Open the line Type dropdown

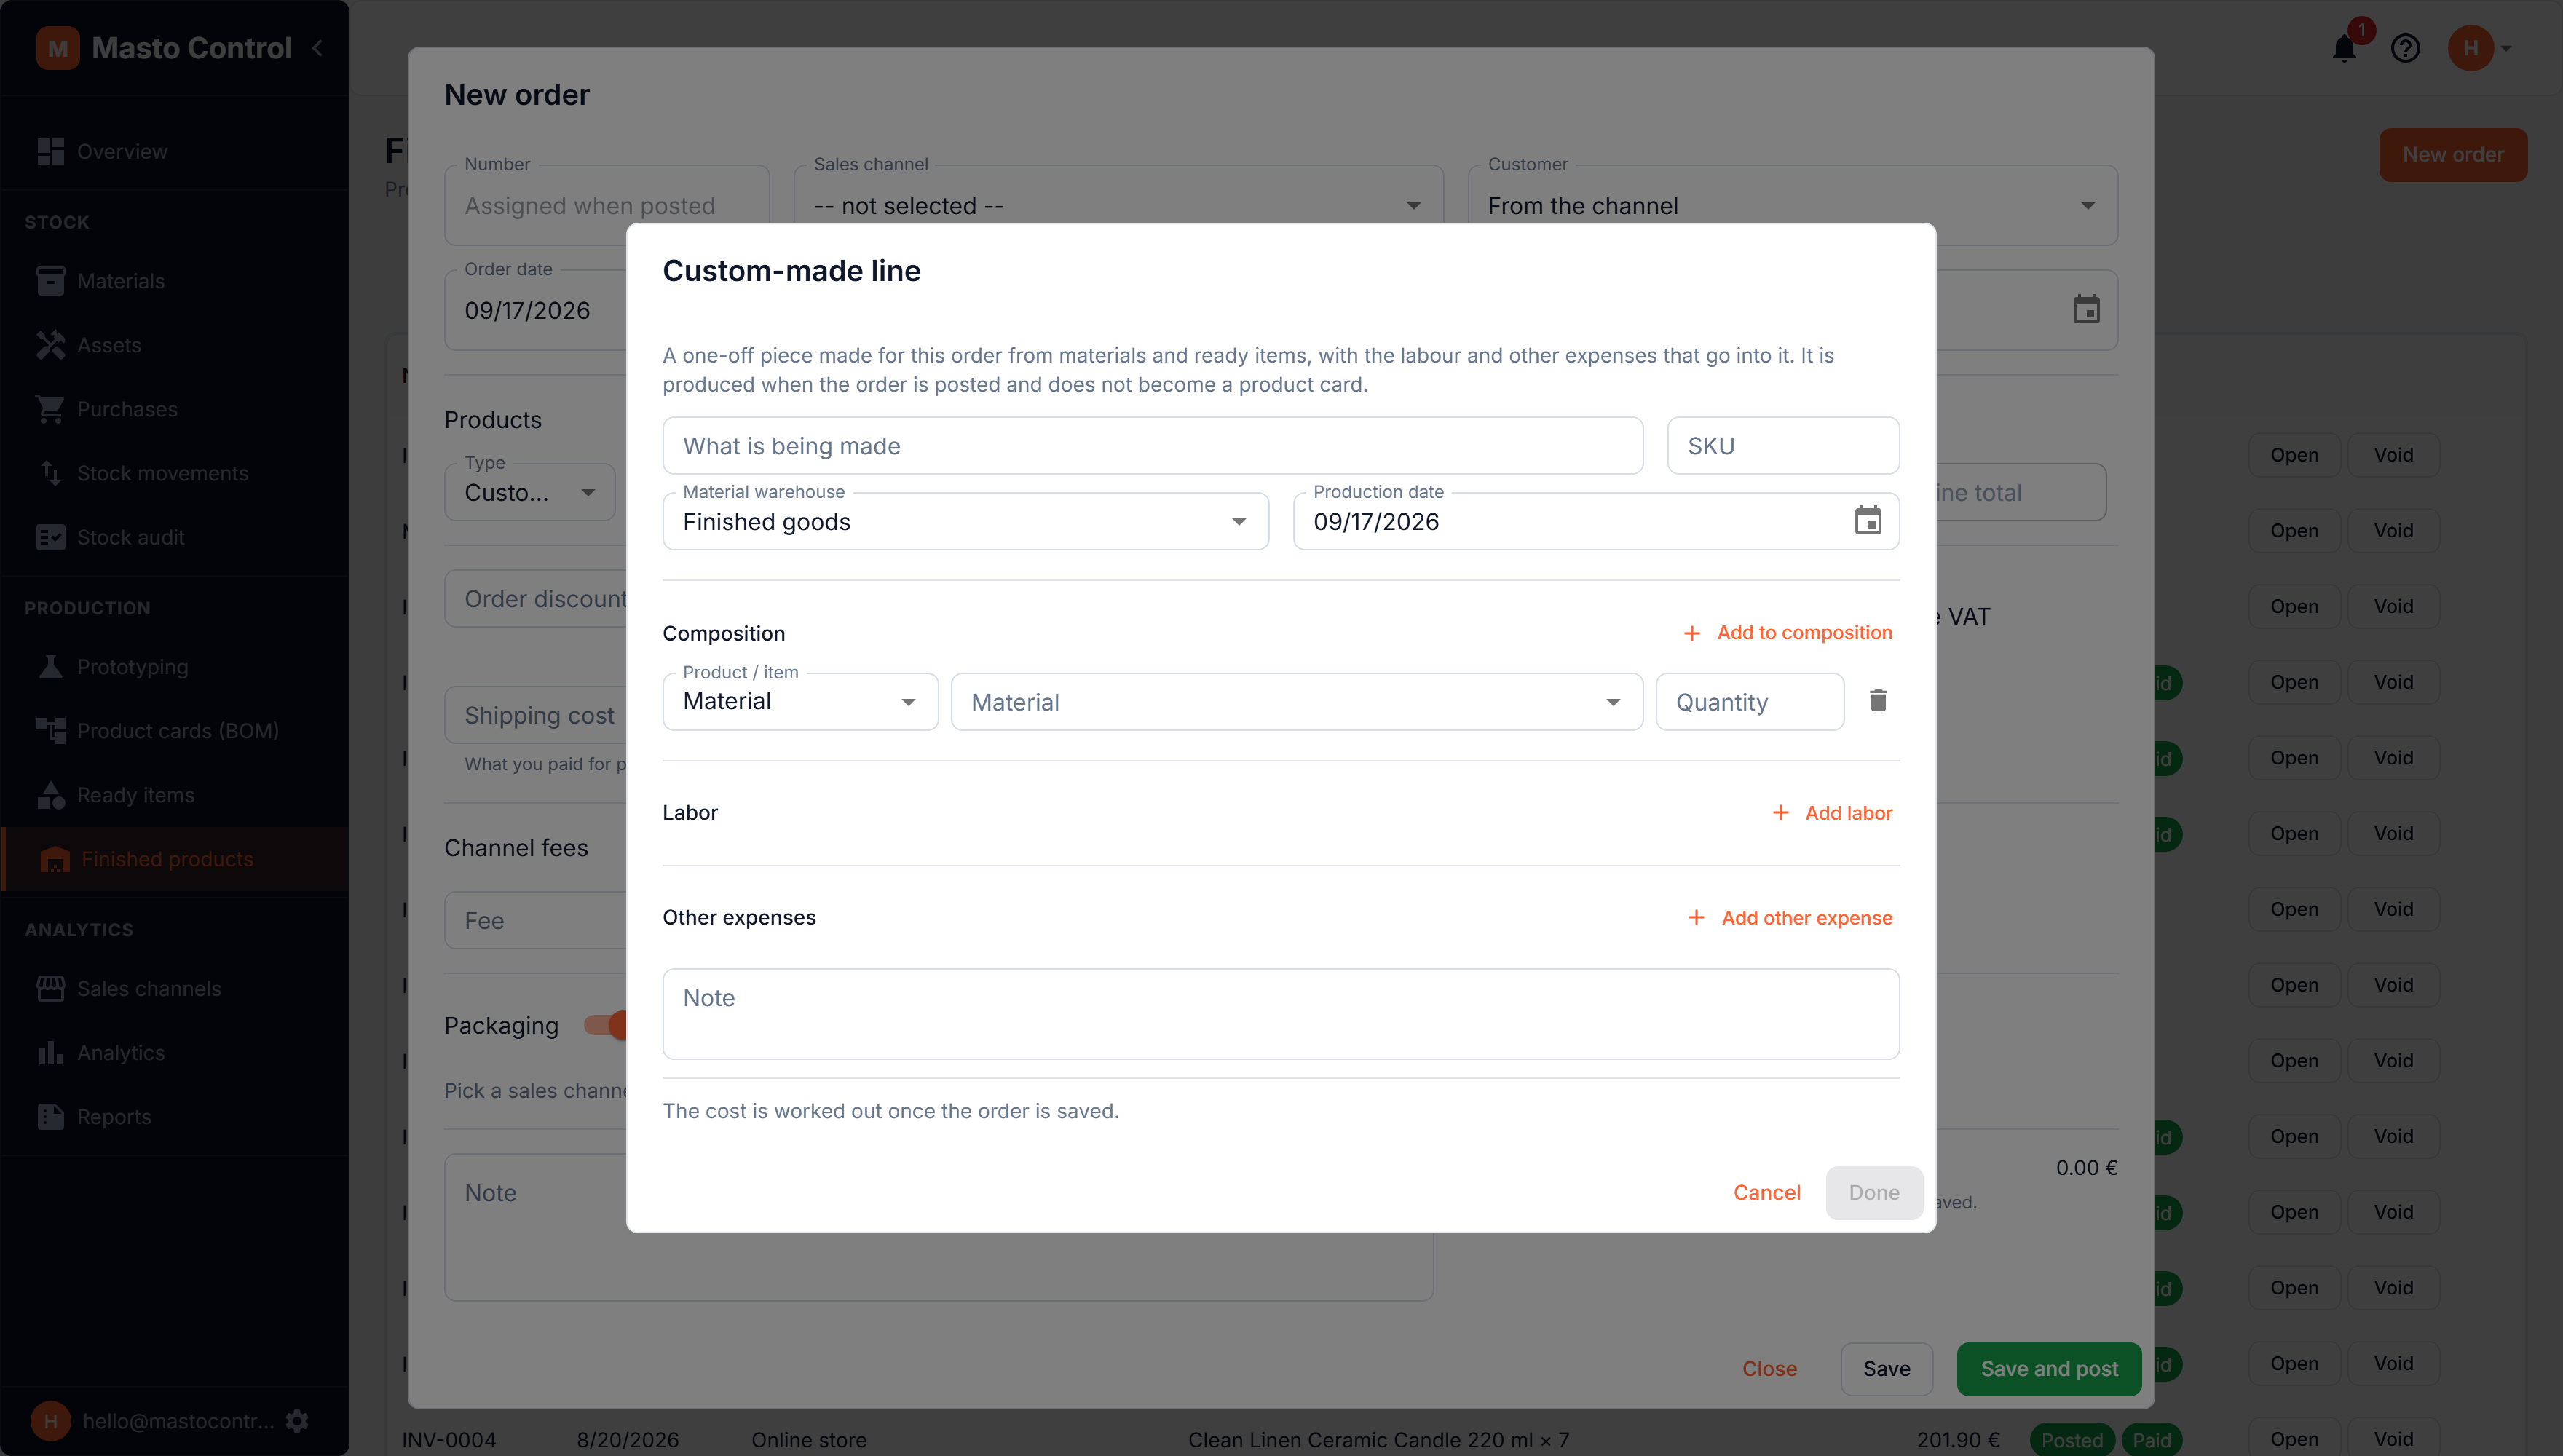(x=530, y=492)
